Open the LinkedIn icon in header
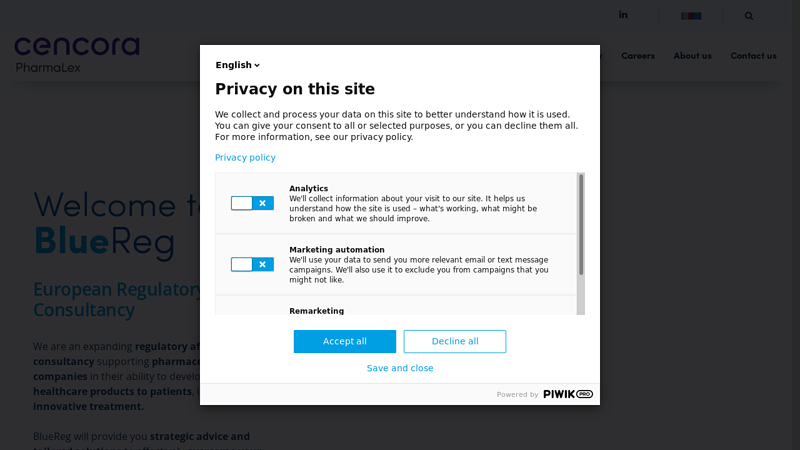800x450 pixels. click(x=623, y=15)
